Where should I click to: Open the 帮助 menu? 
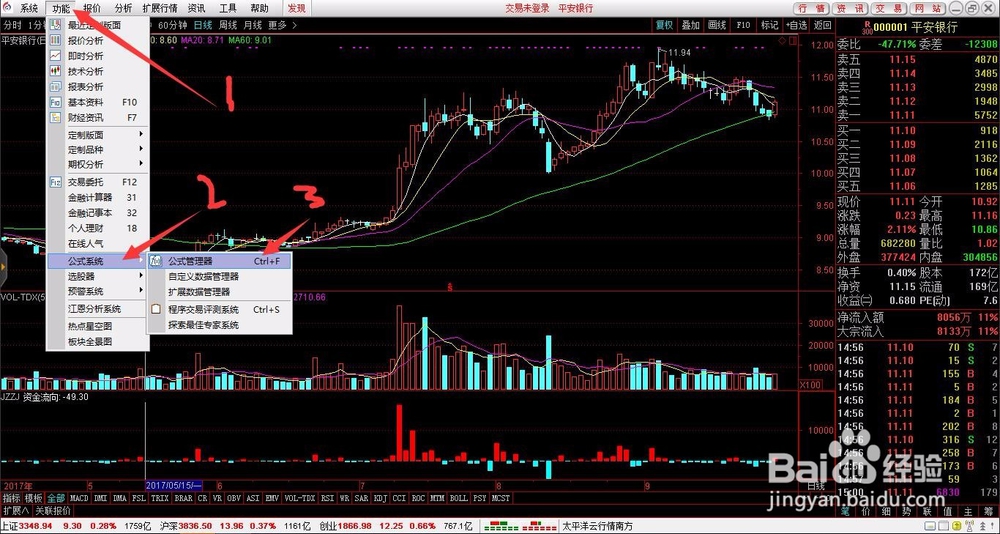(260, 8)
